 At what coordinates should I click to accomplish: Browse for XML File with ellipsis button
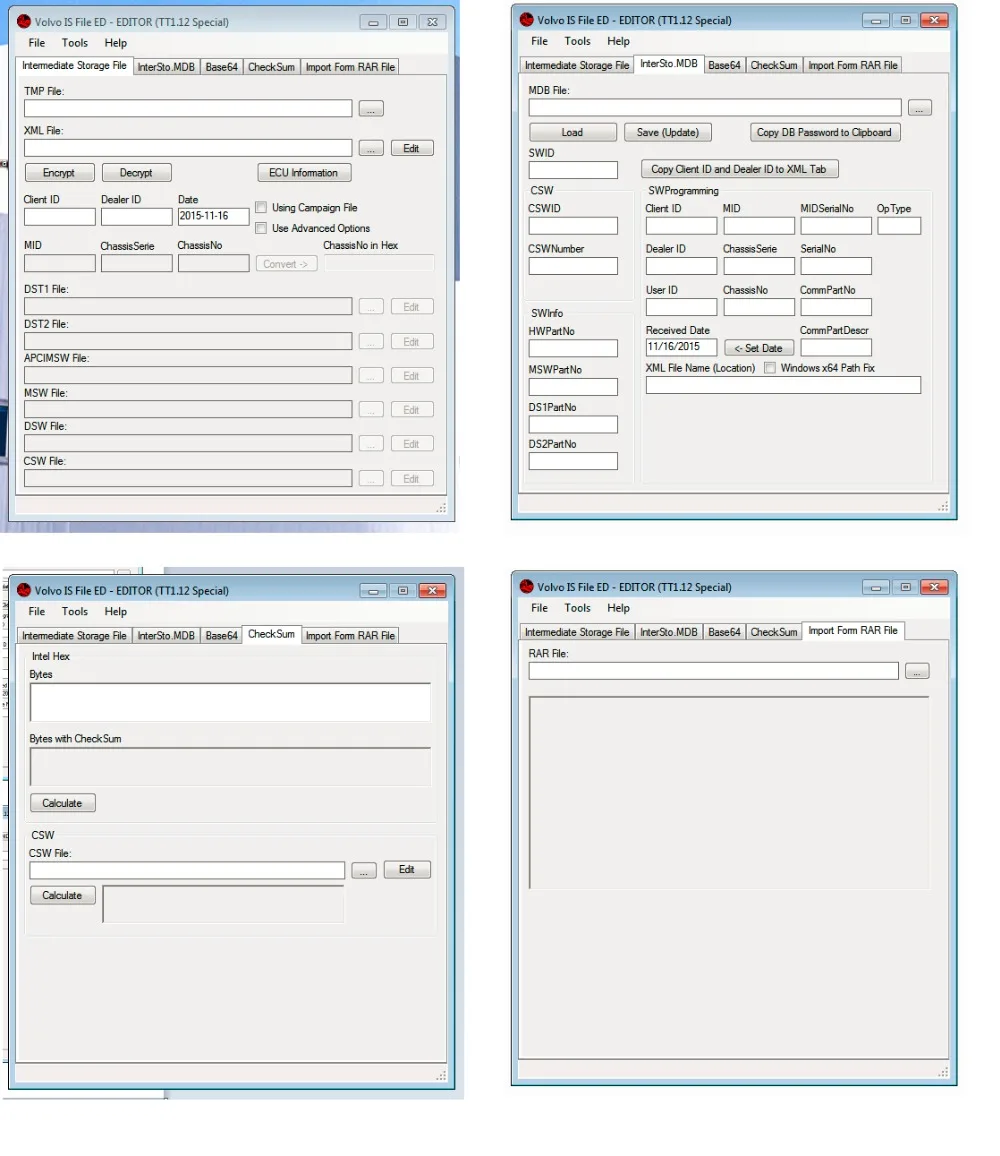click(x=371, y=148)
